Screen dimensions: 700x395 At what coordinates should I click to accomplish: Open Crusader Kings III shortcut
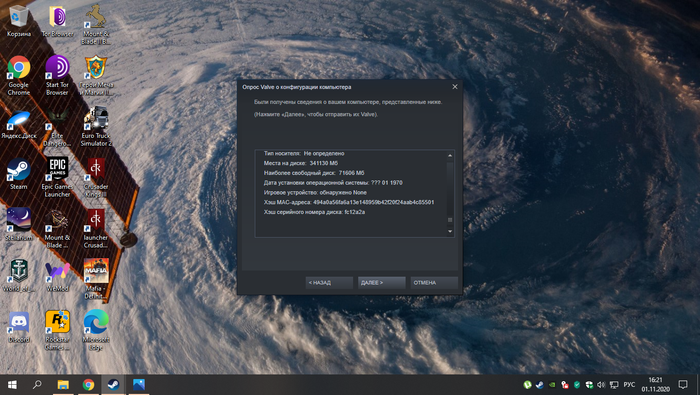pyautogui.click(x=96, y=177)
